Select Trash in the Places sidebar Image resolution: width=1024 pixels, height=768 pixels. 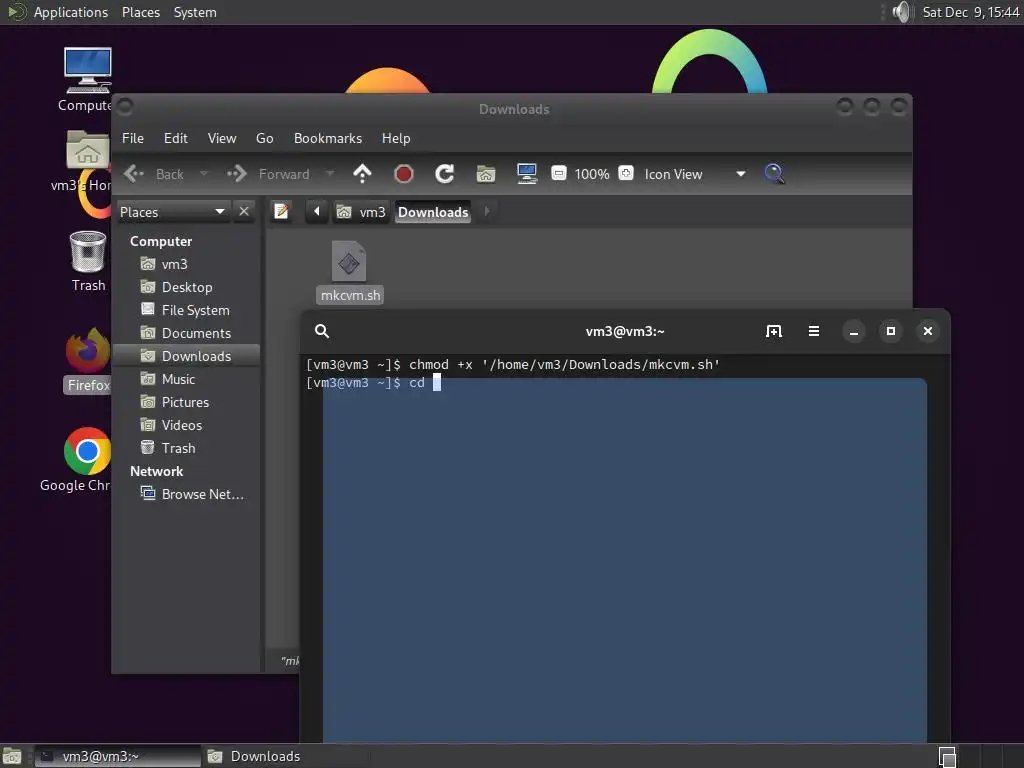[187, 448]
